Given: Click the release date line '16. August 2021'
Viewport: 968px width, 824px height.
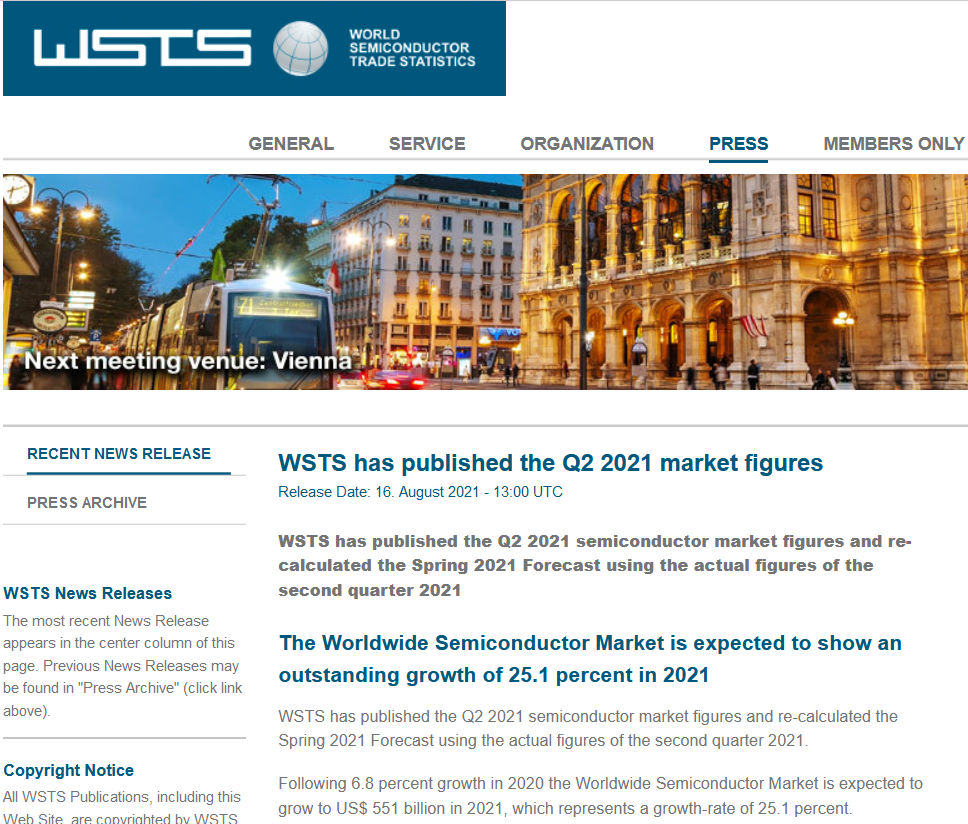Looking at the screenshot, I should (420, 492).
